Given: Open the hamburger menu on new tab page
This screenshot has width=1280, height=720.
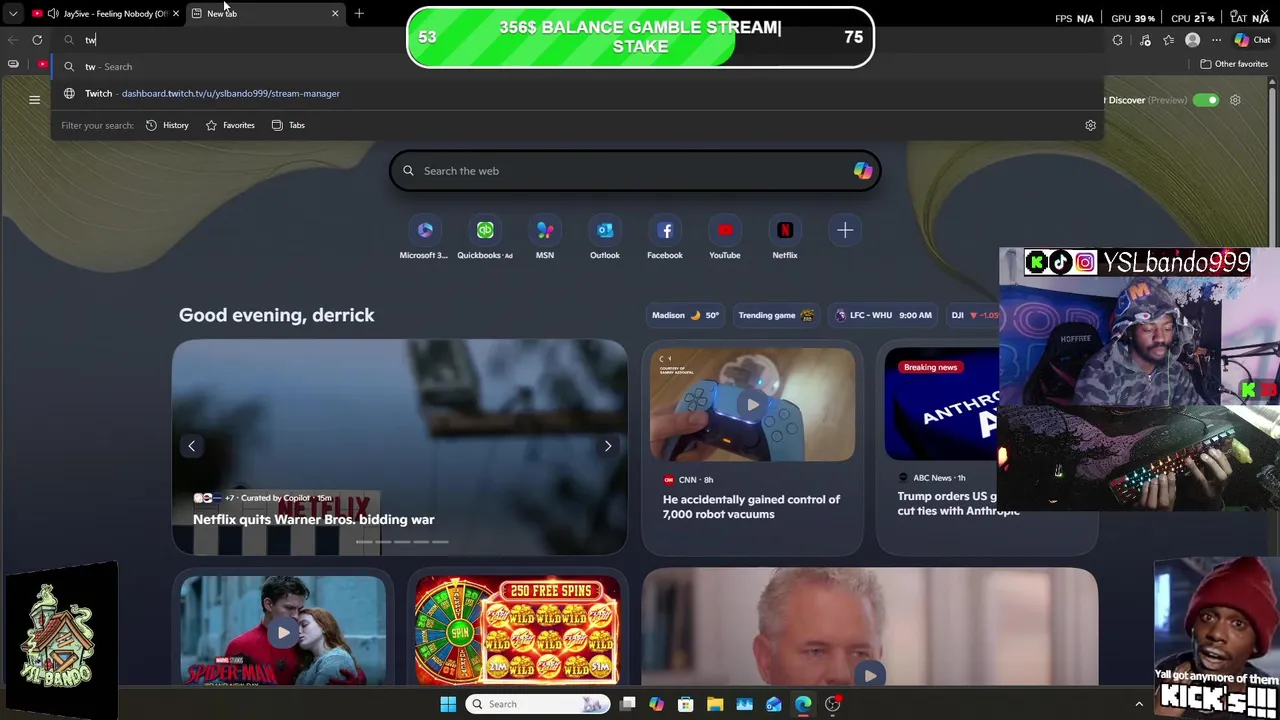Looking at the screenshot, I should click(34, 100).
